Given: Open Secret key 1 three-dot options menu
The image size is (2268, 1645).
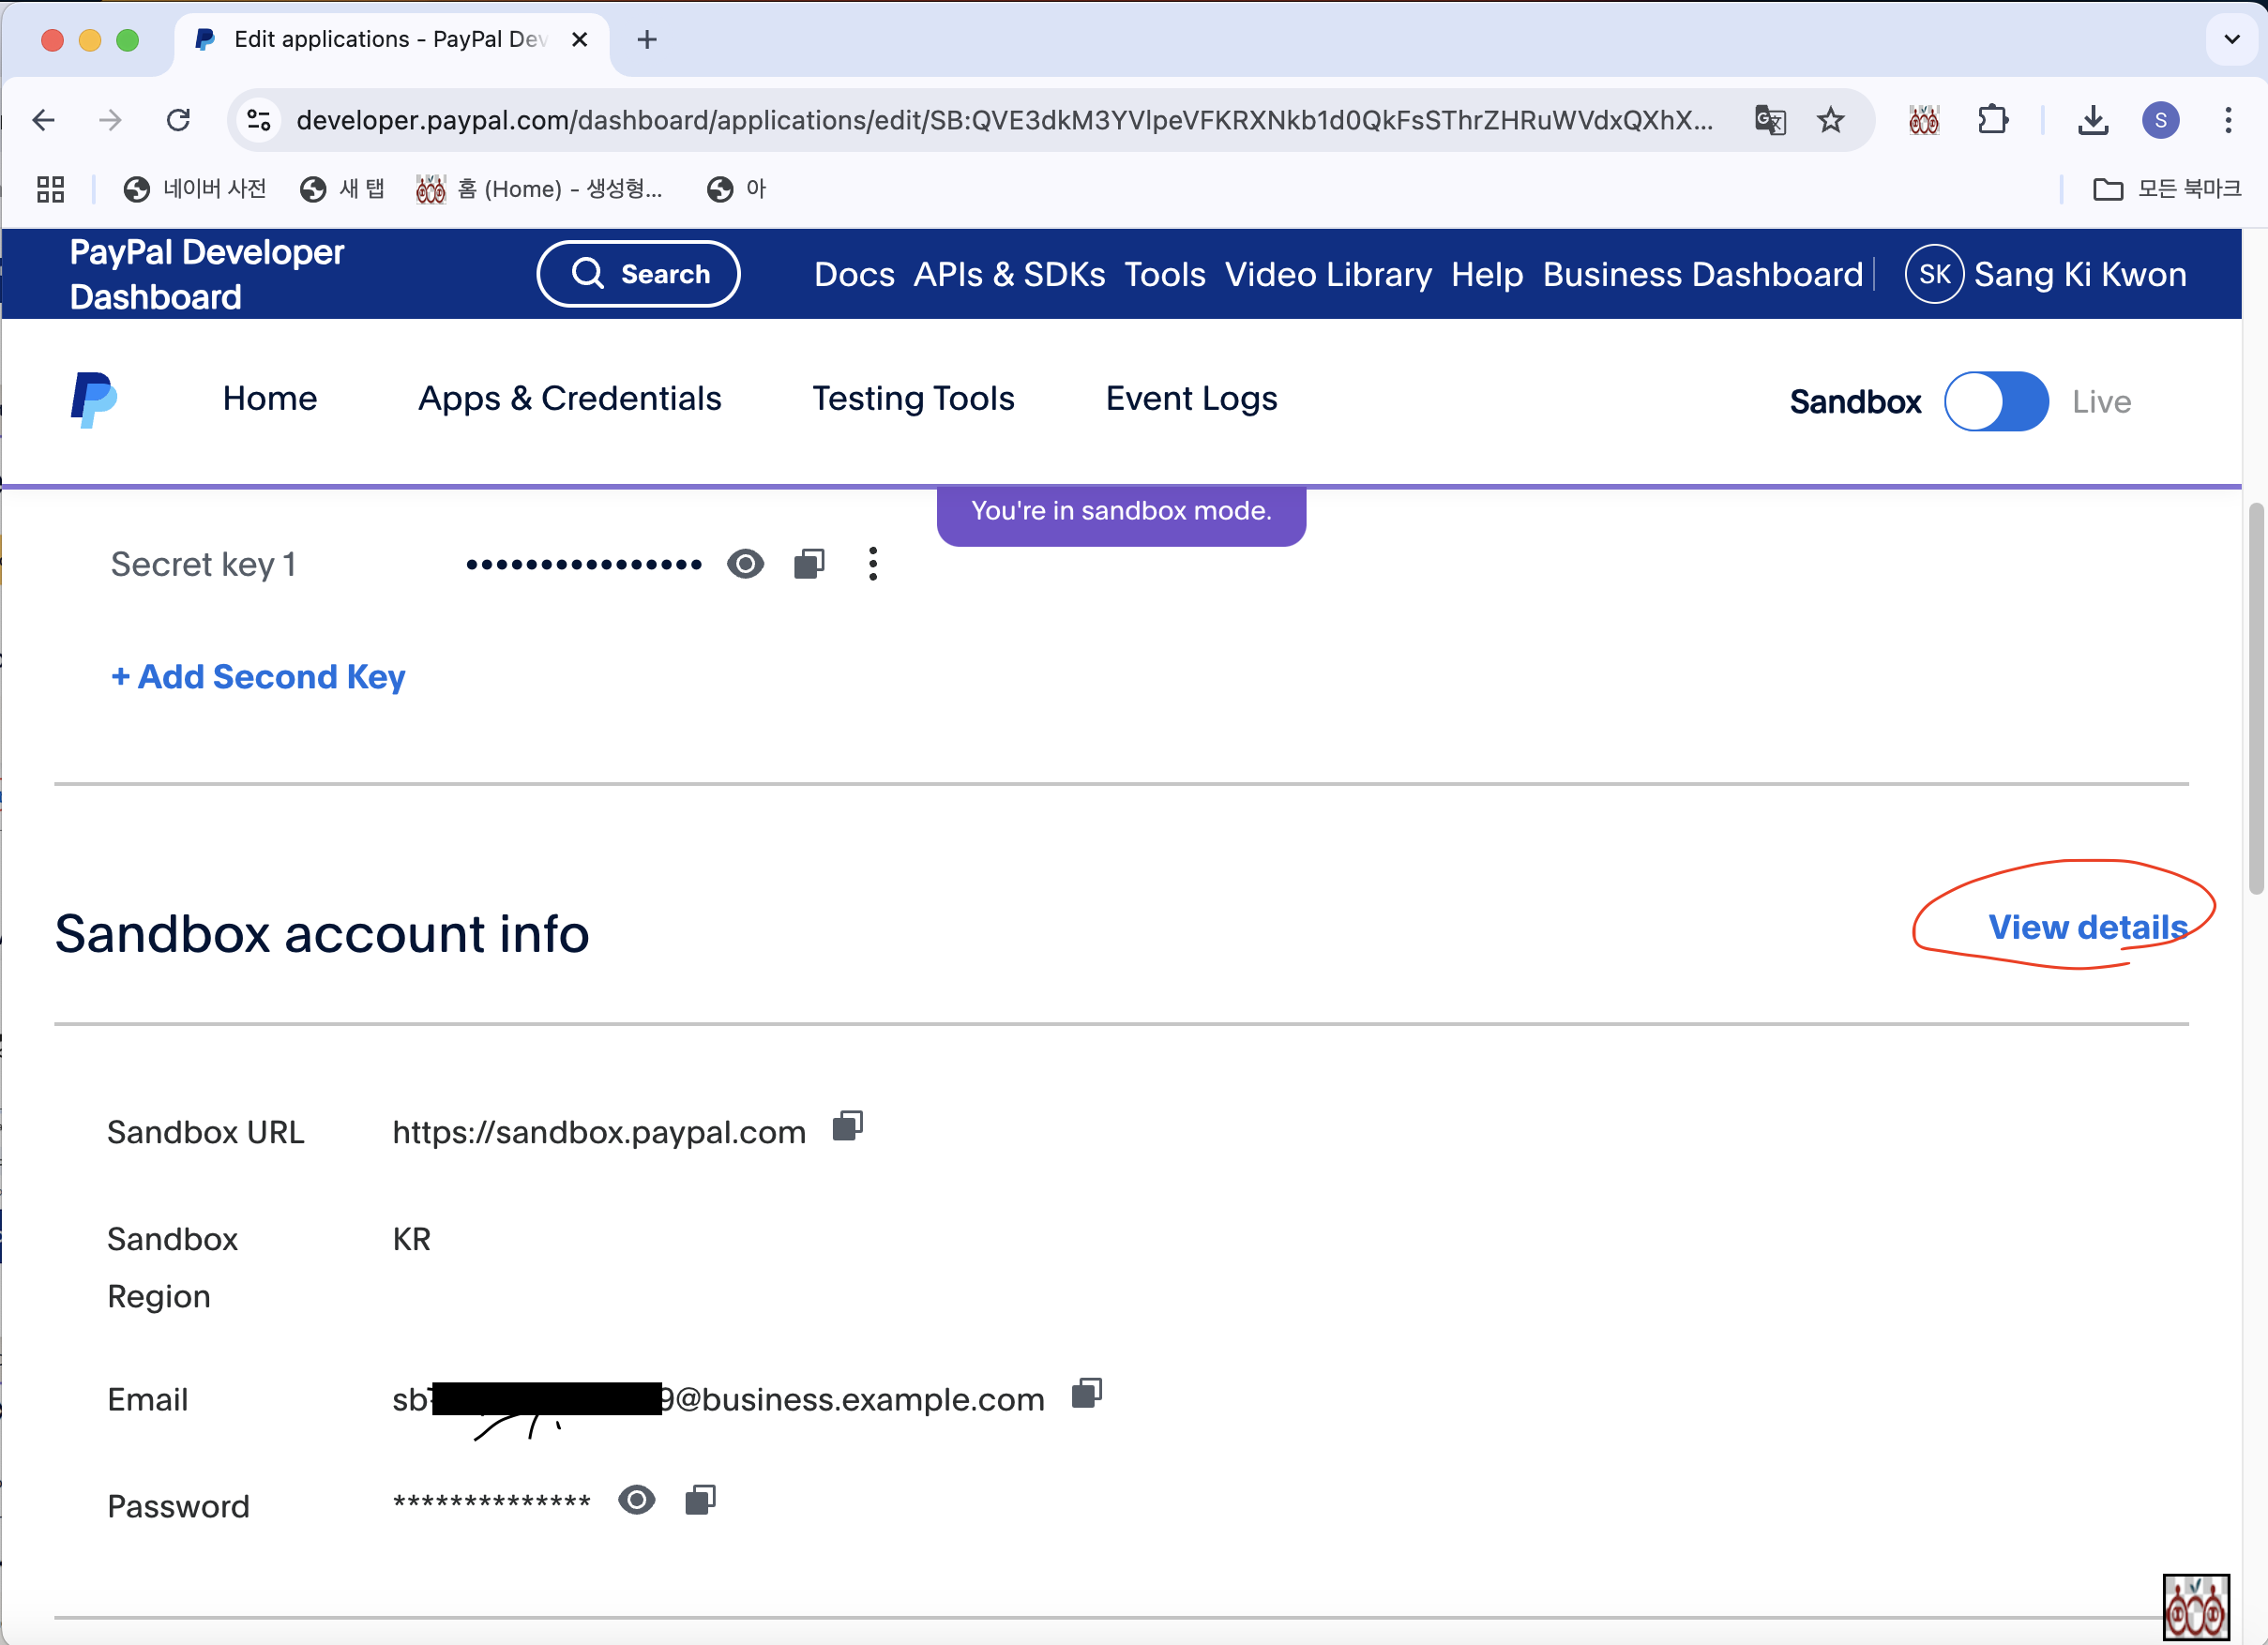Looking at the screenshot, I should (x=873, y=564).
